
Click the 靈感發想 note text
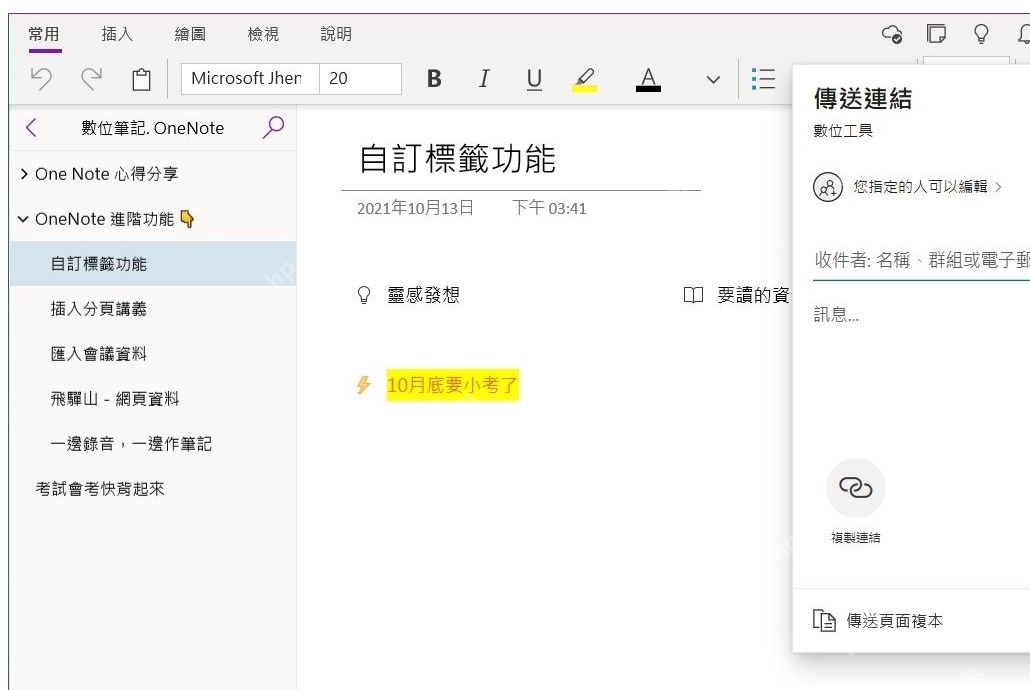424,295
